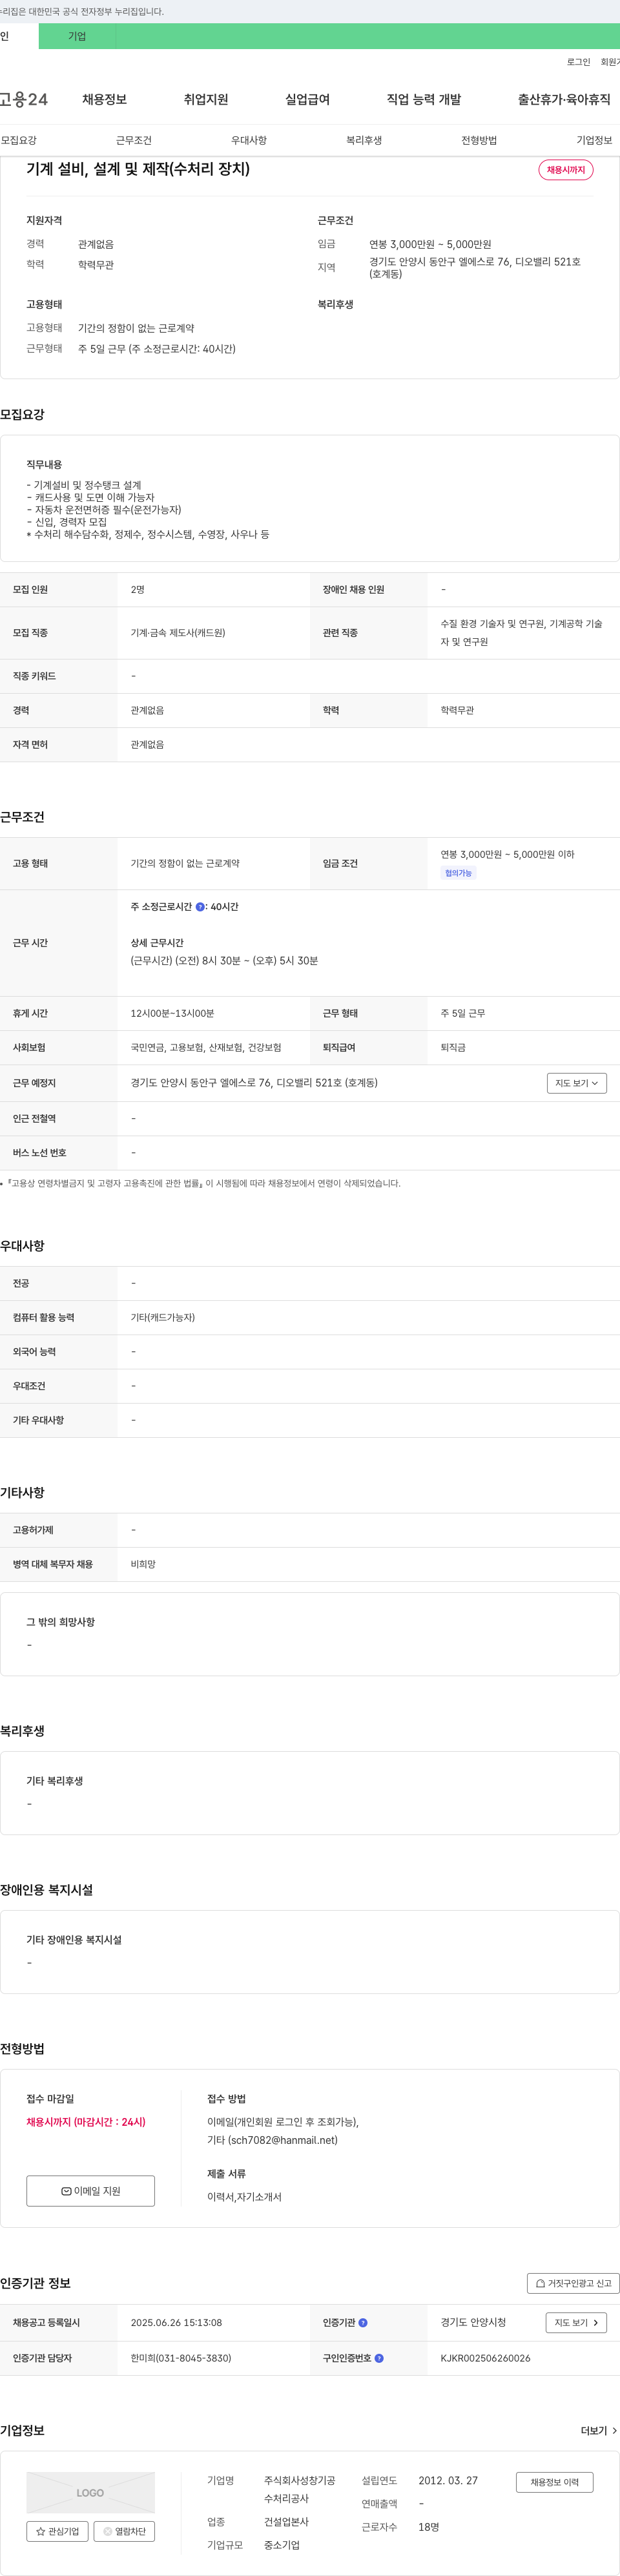
Task: Click 사회보험 value 국민연금, 고용보험, 산재보험, 건강보험
Action: click(206, 1047)
